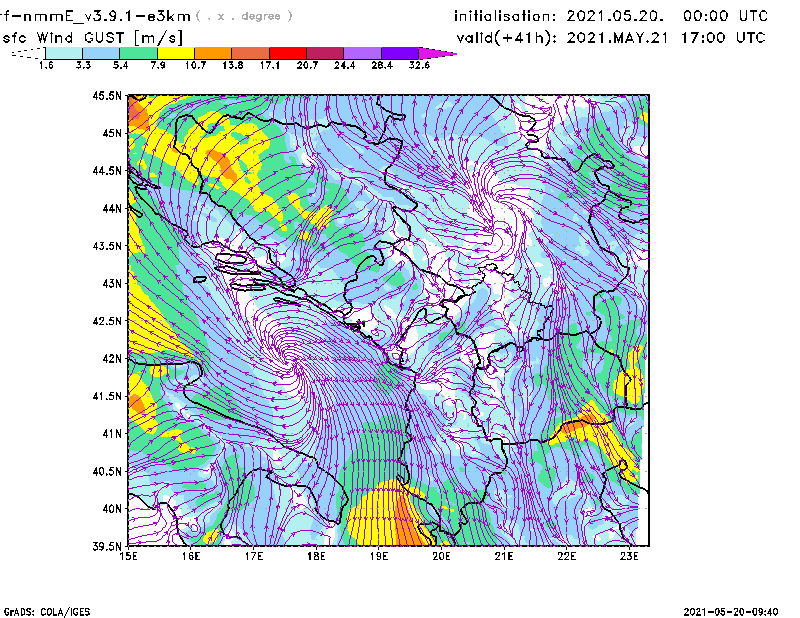Click the '23E' longitude label
The image size is (800, 618).
point(629,556)
